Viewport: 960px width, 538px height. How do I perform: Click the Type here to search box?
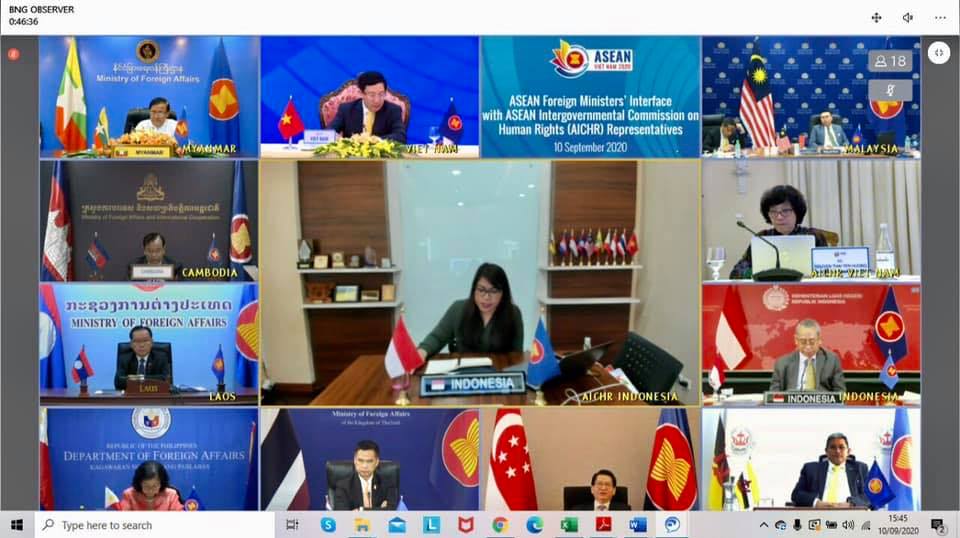pyautogui.click(x=155, y=525)
